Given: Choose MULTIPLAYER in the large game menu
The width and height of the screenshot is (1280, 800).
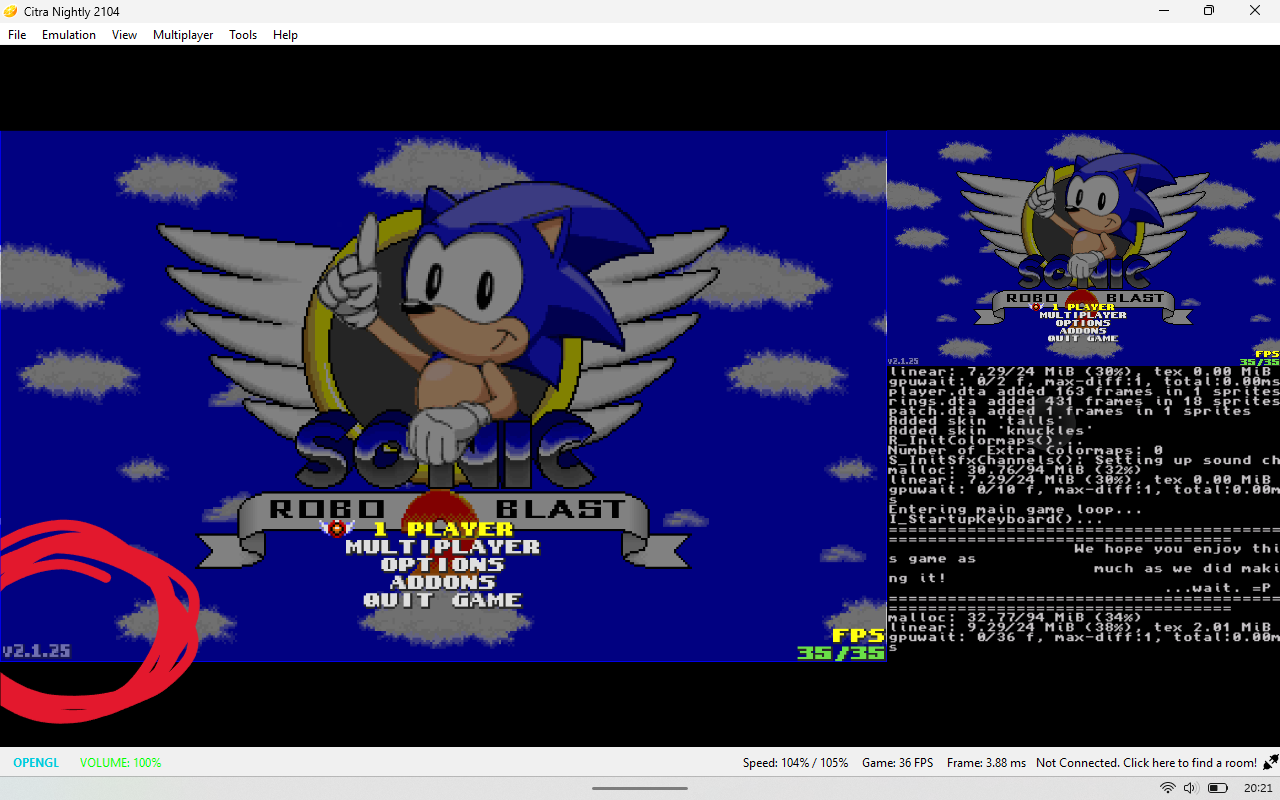Looking at the screenshot, I should pos(443,547).
